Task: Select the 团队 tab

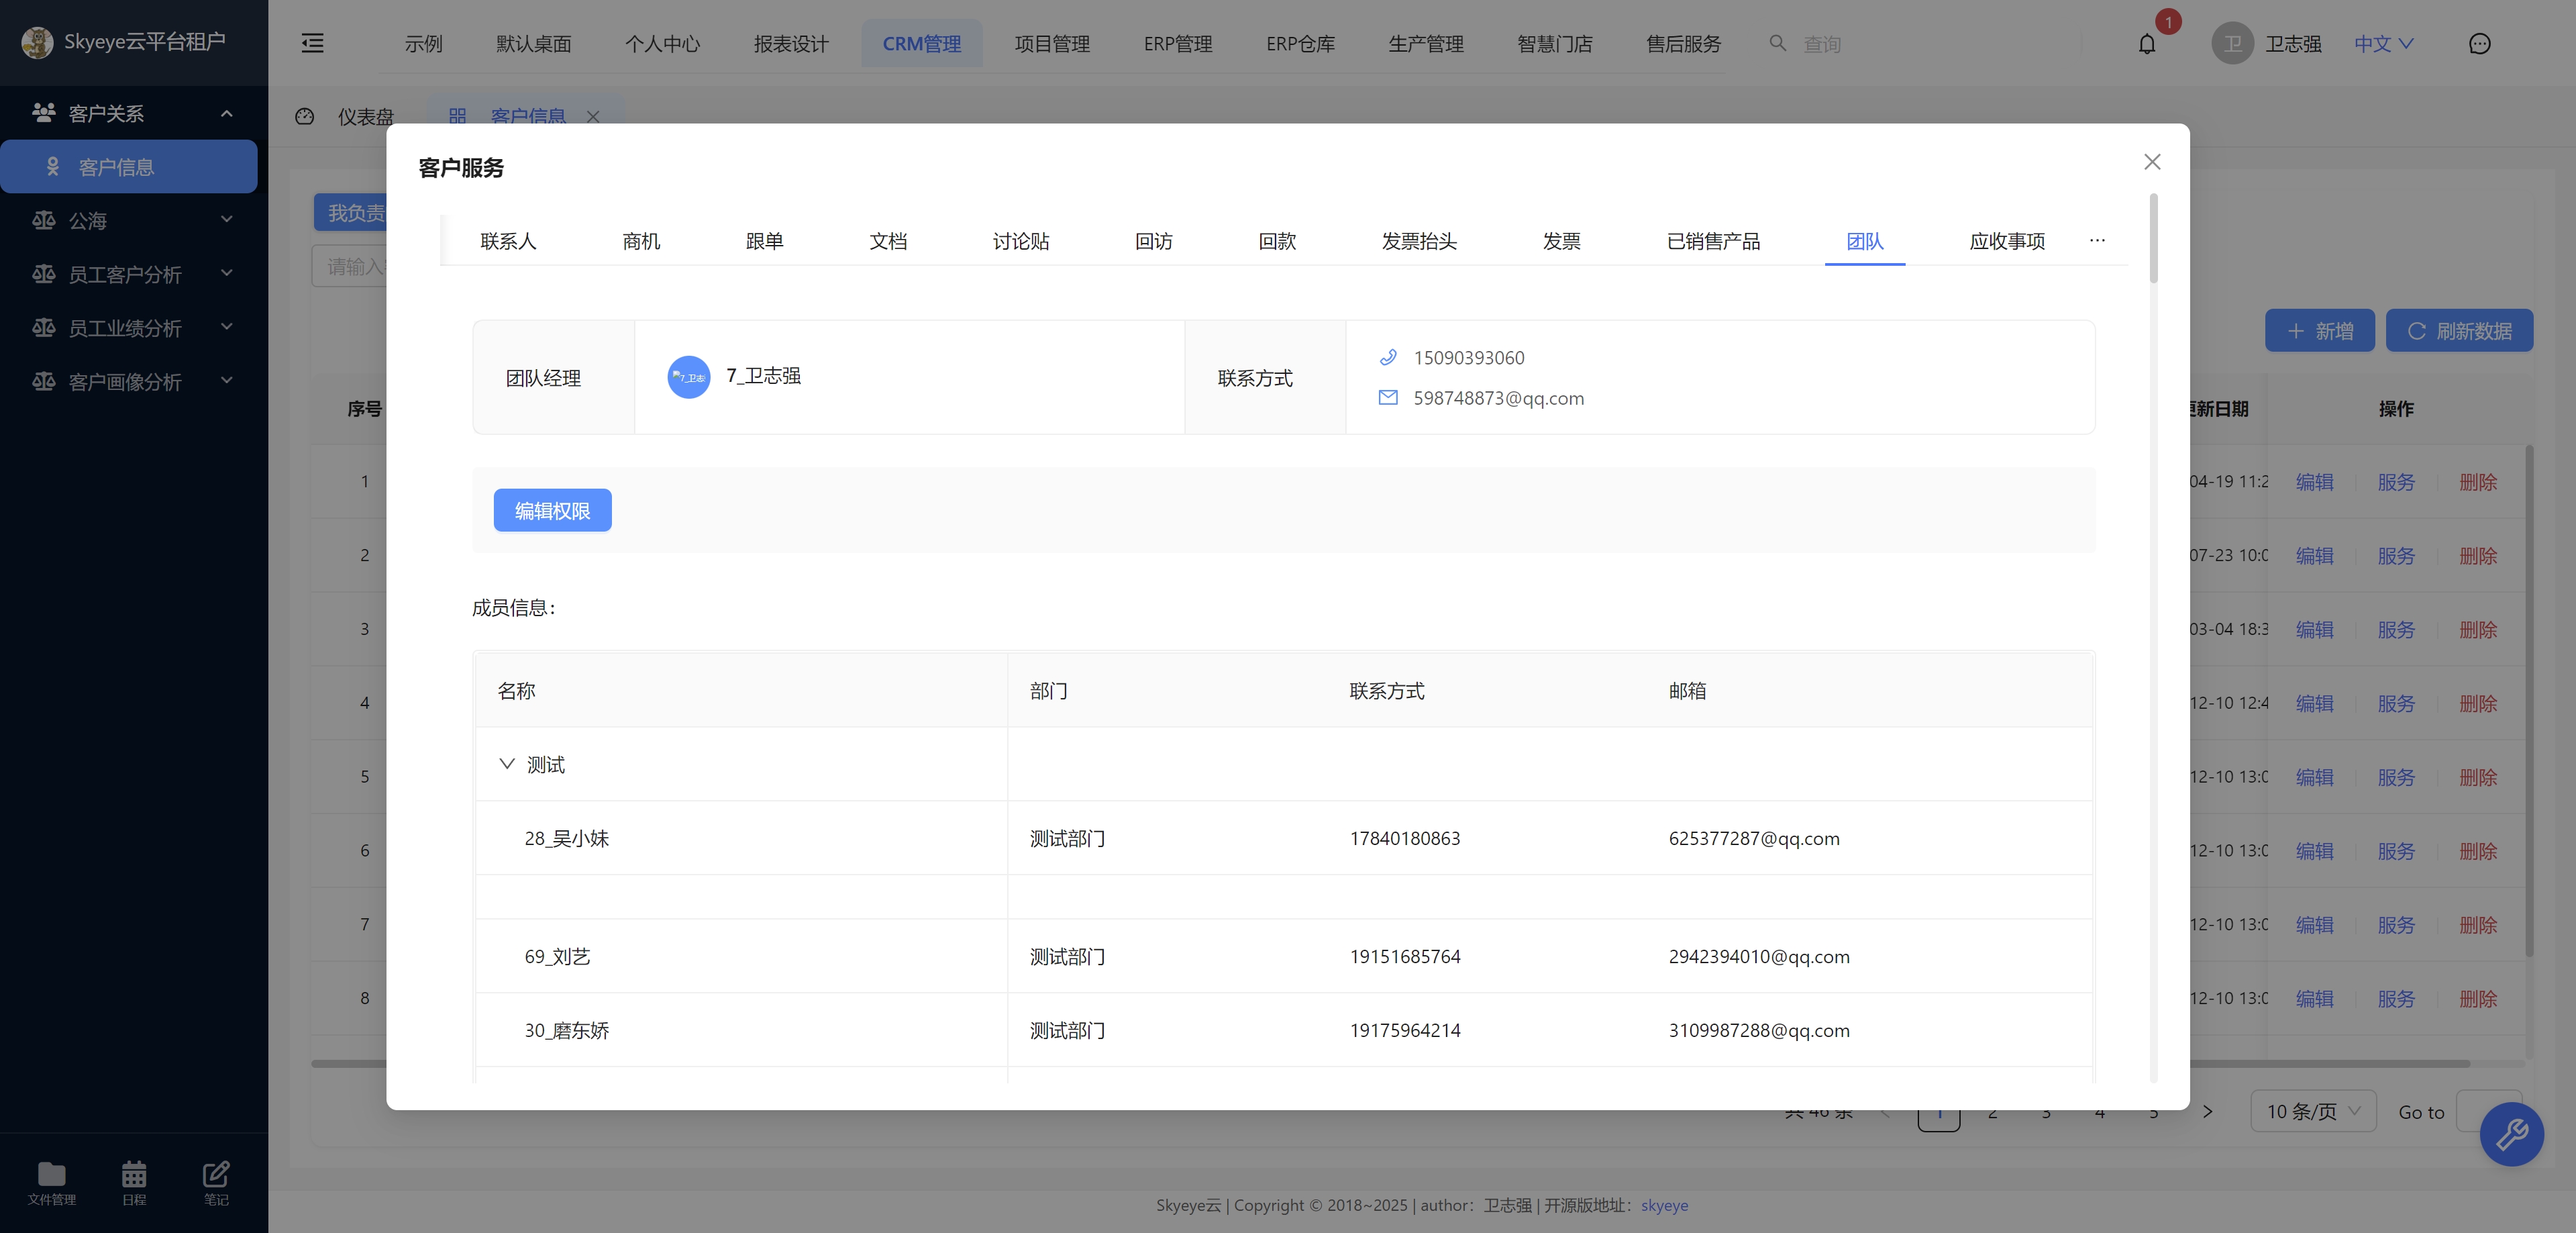Action: coord(1864,241)
